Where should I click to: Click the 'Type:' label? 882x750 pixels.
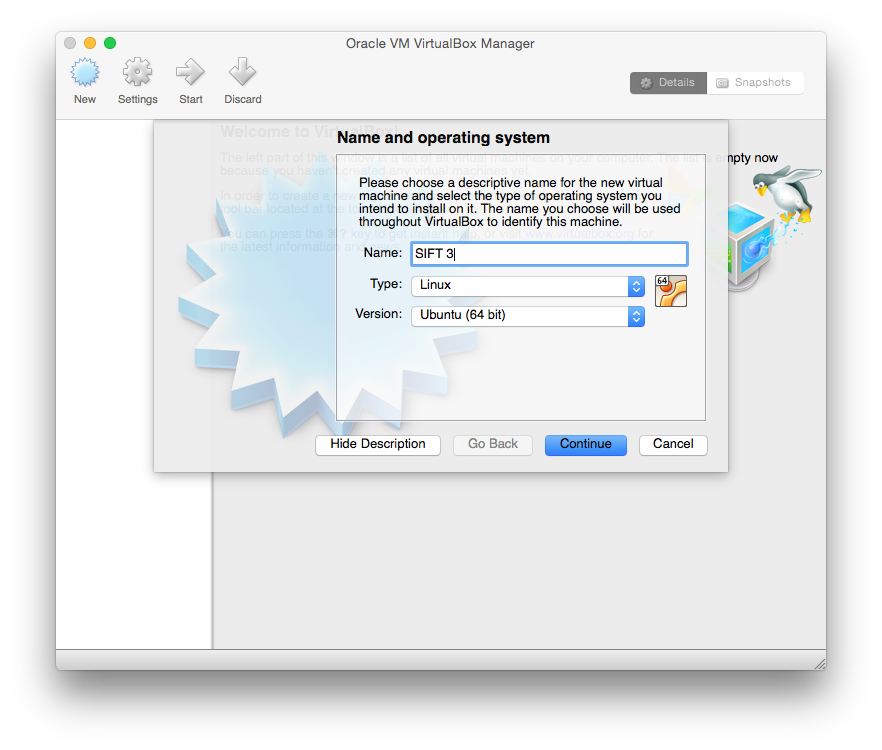(386, 284)
